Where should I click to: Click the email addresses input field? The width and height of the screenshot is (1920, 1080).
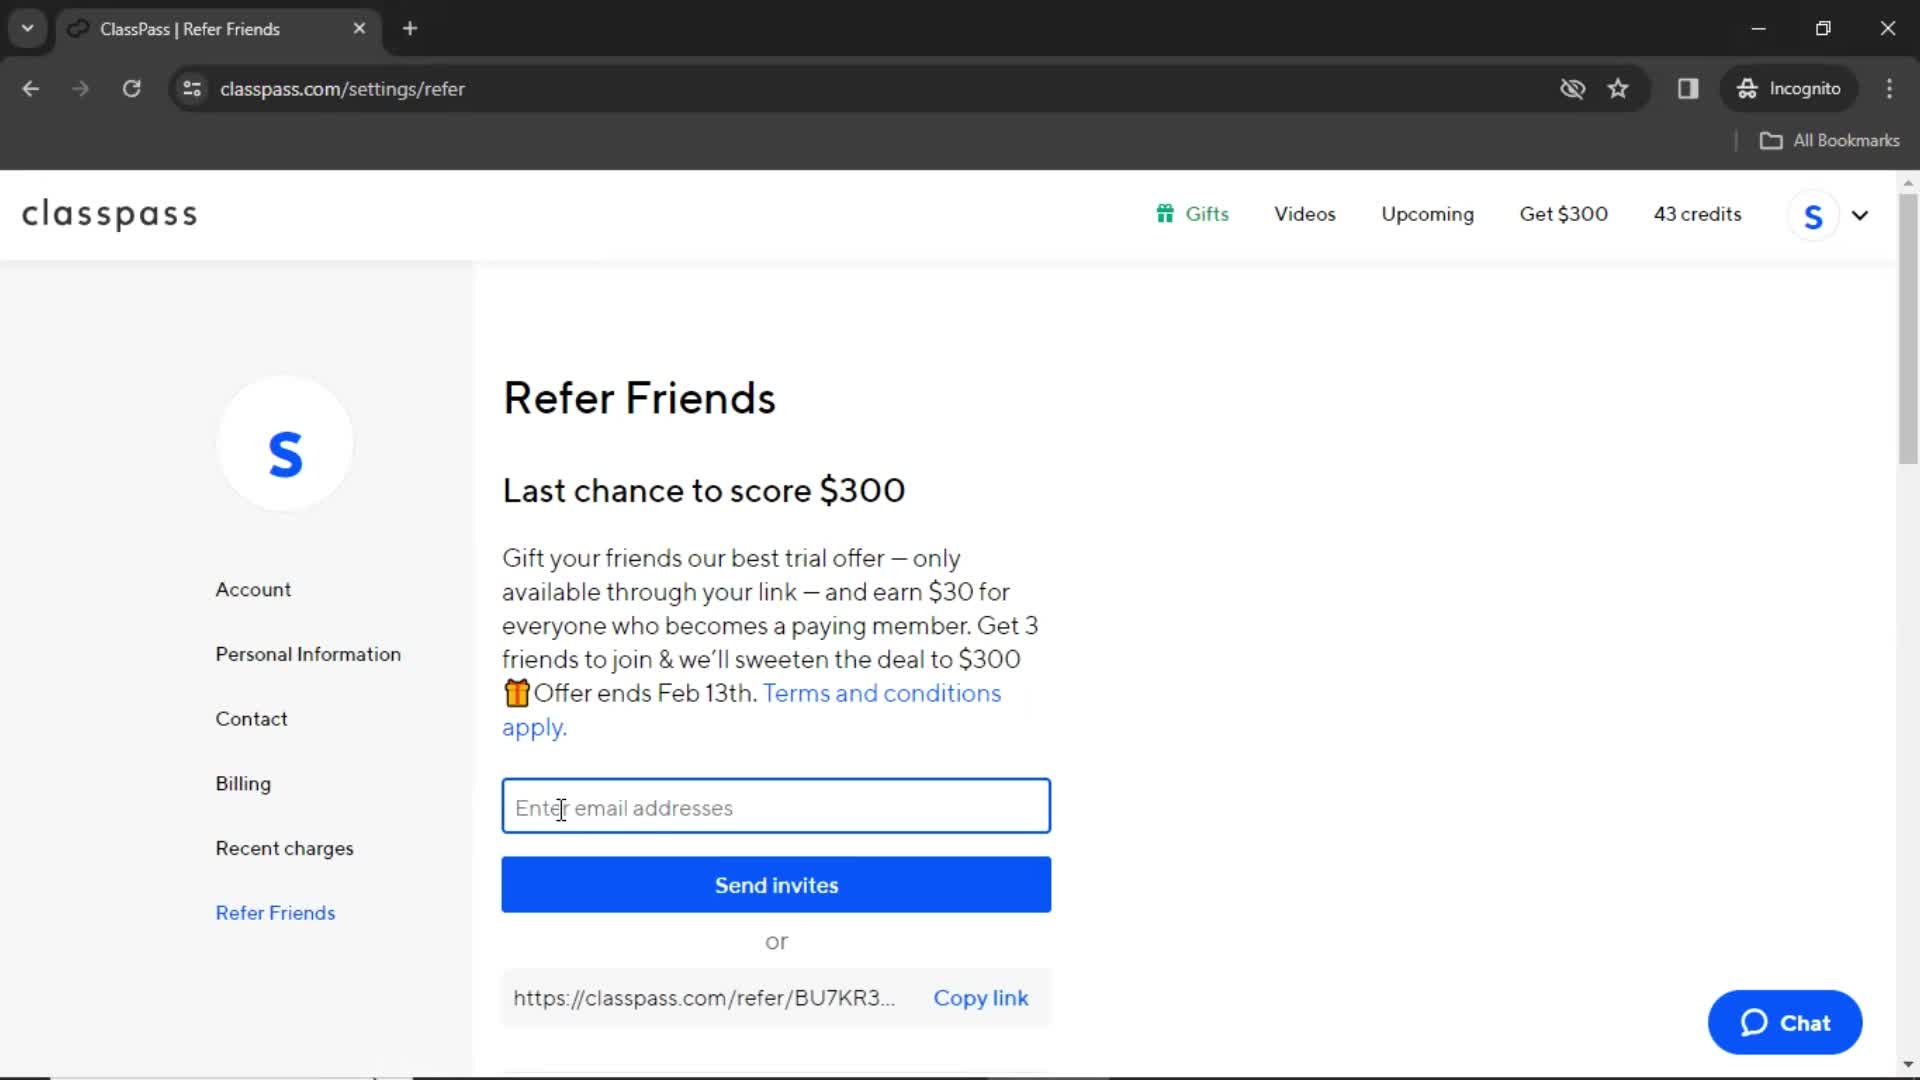(775, 807)
